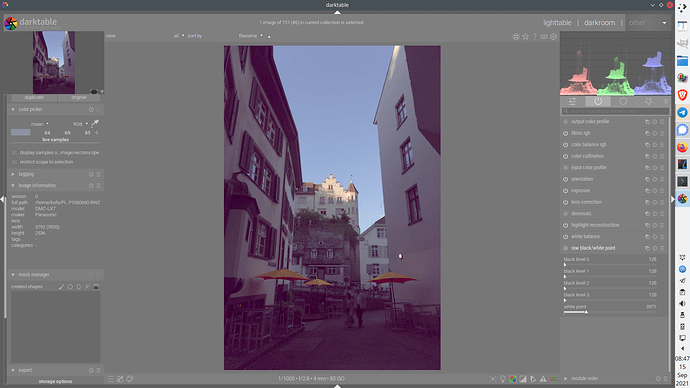Image resolution: width=690 pixels, height=388 pixels.
Task: Open the grouping icon in top bar
Action: click(516, 37)
